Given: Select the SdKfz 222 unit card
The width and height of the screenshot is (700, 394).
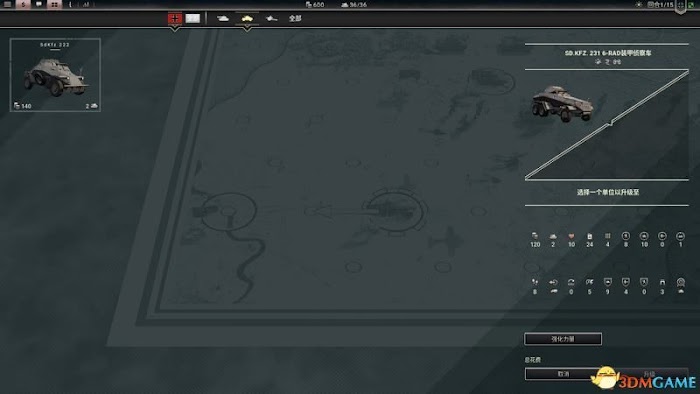Looking at the screenshot, I should click(x=55, y=75).
